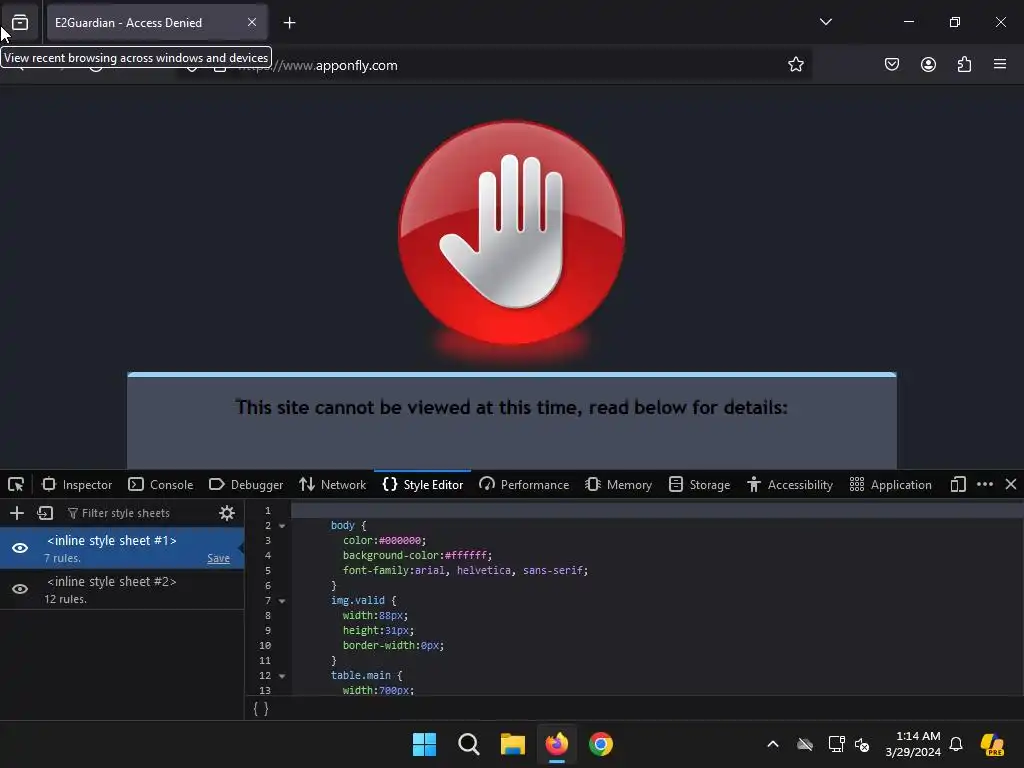
Task: Show hidden system tray icons
Action: tap(773, 744)
